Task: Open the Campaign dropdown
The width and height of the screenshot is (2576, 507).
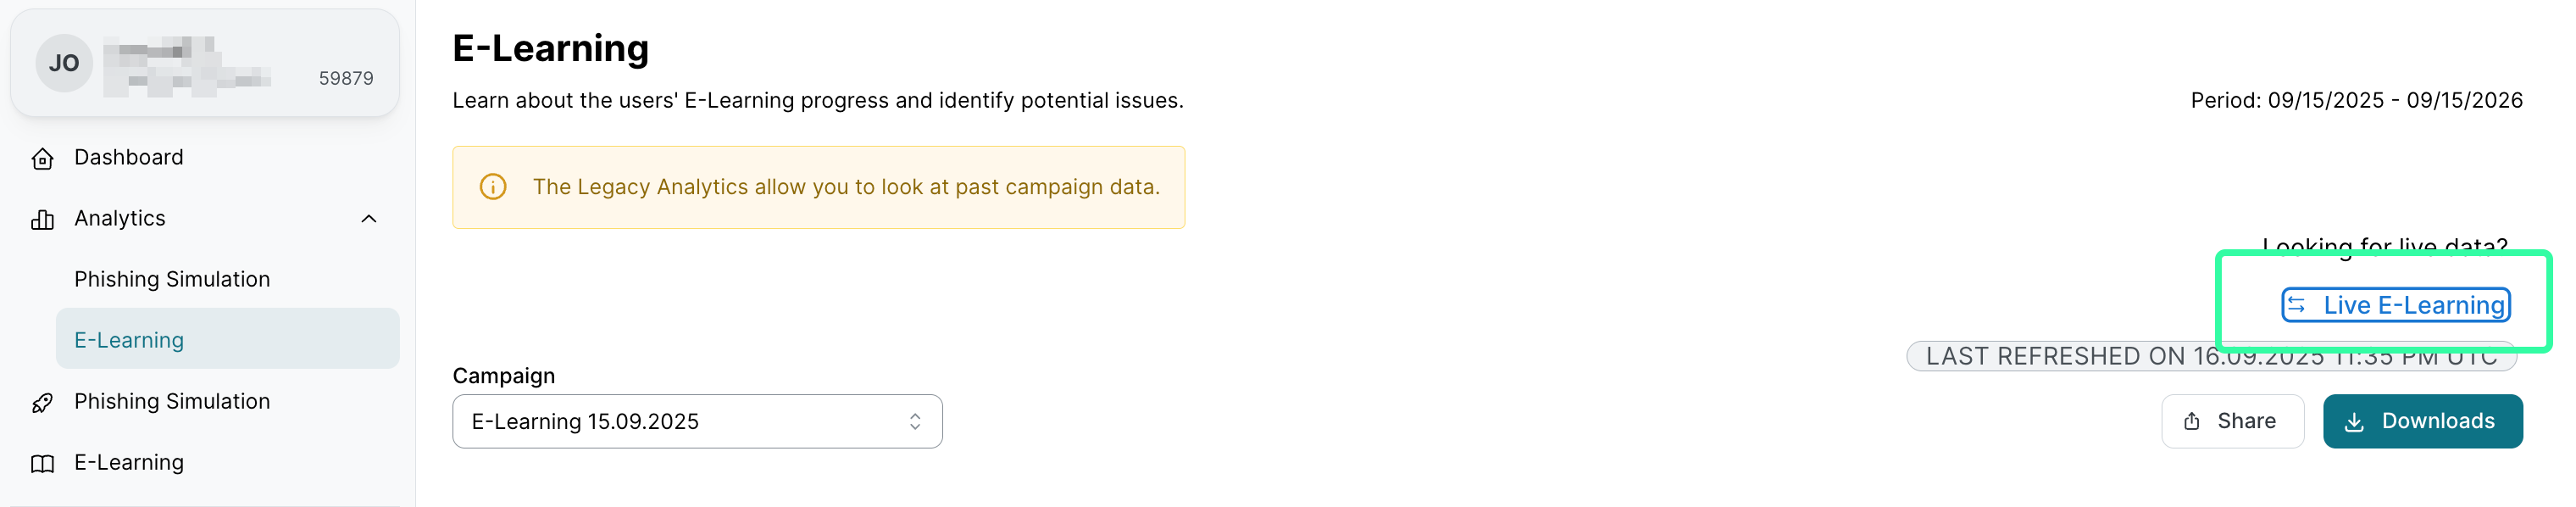Action: click(696, 421)
